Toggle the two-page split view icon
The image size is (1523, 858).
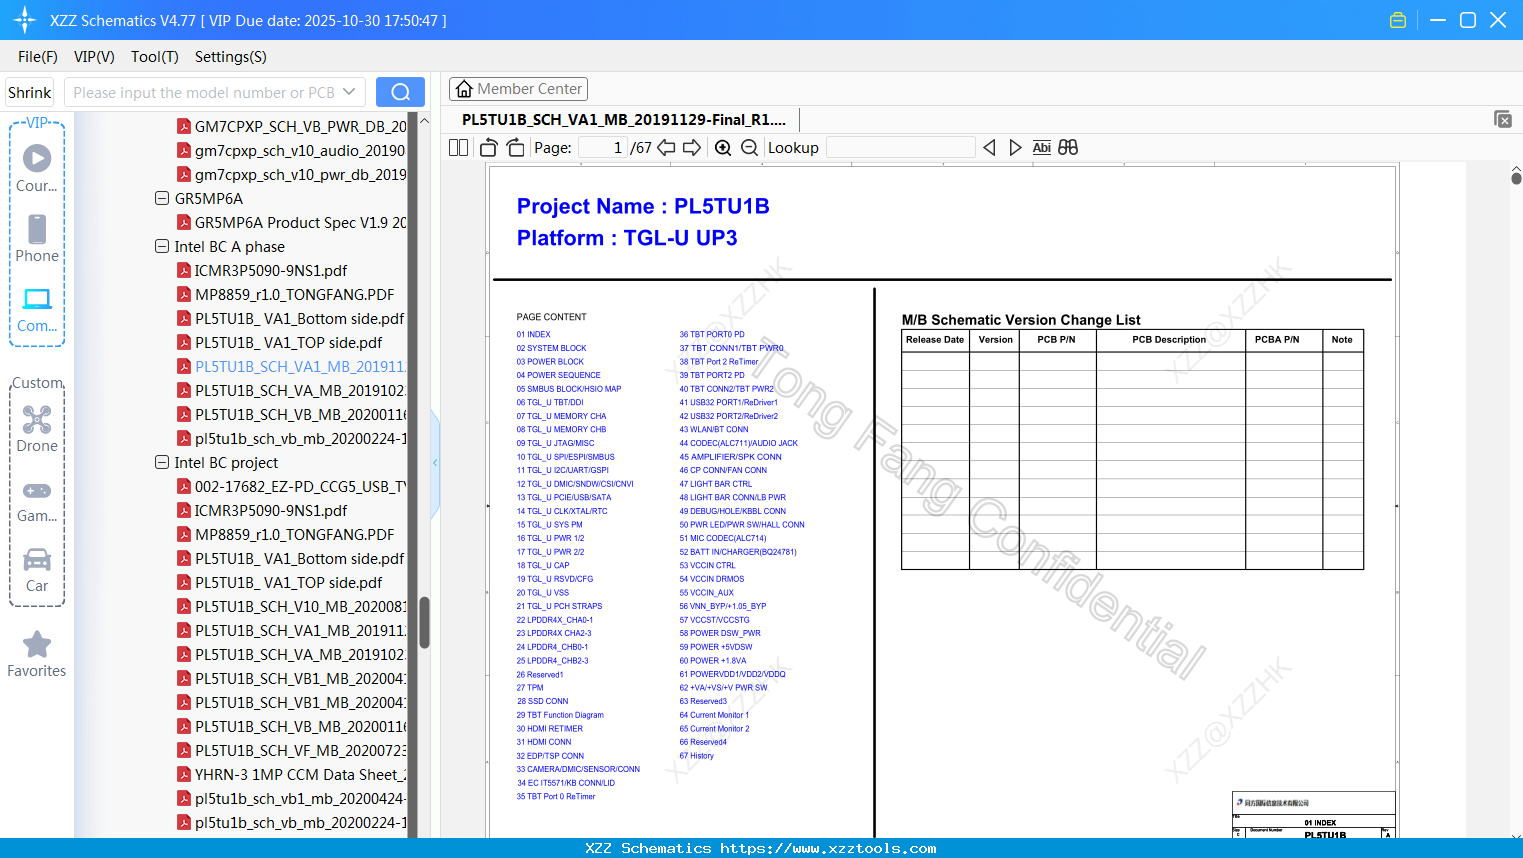click(458, 148)
